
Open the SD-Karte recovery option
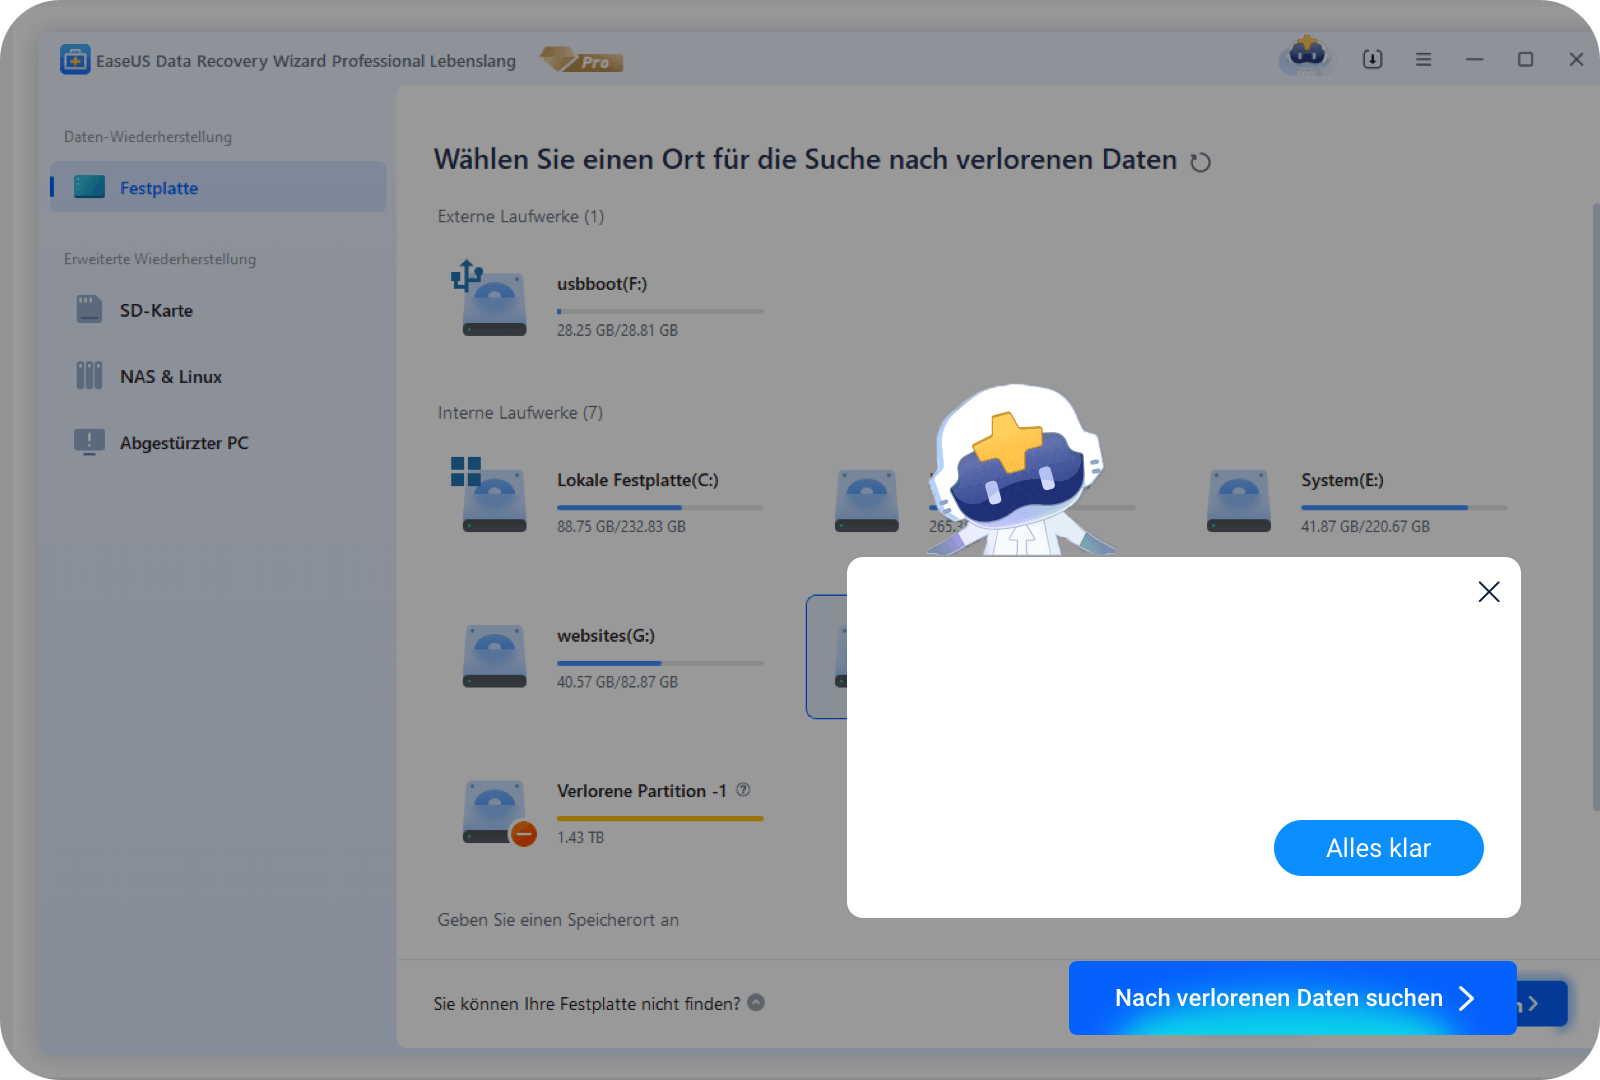[x=156, y=311]
